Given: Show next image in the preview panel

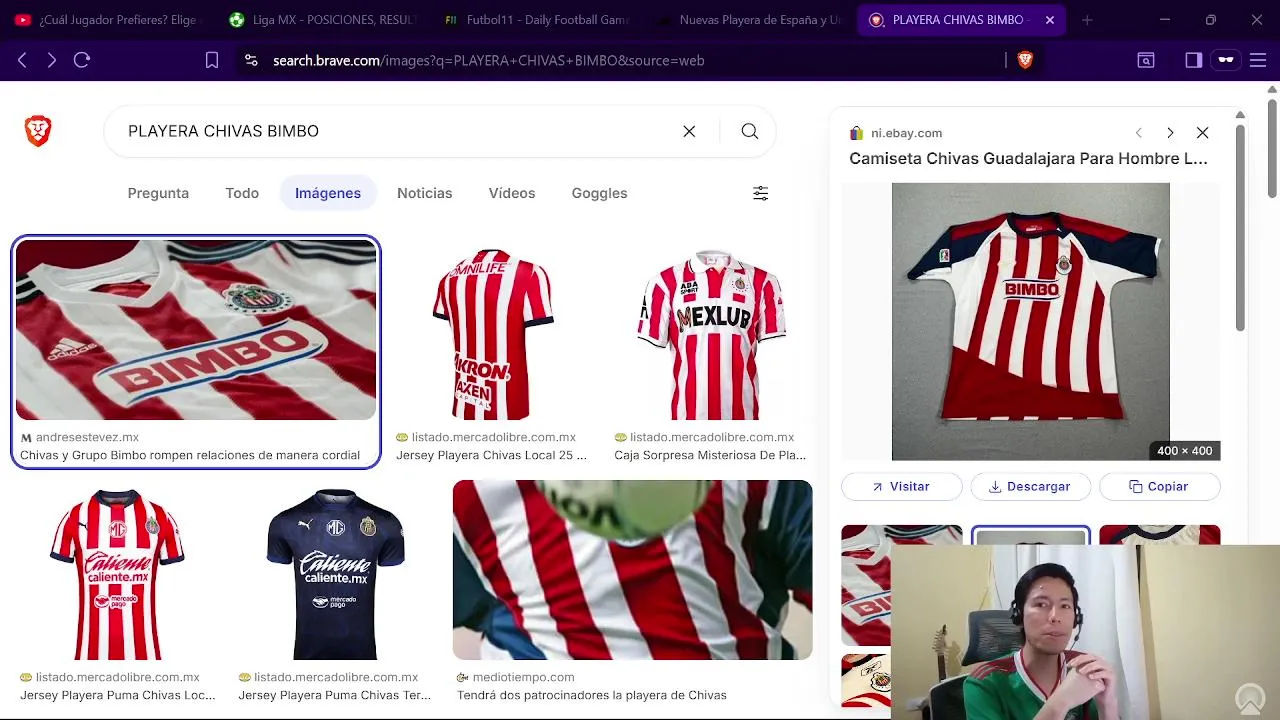Looking at the screenshot, I should (1170, 133).
